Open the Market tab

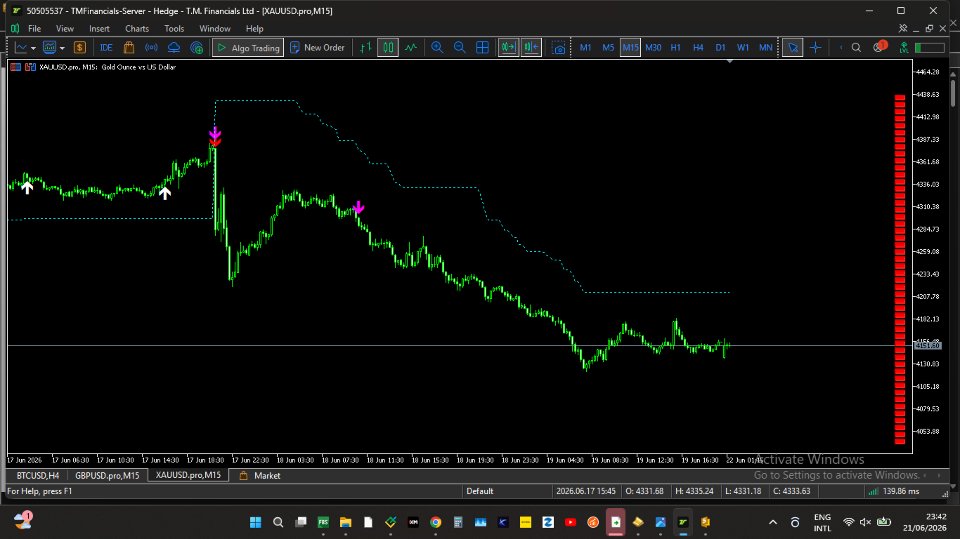260,475
